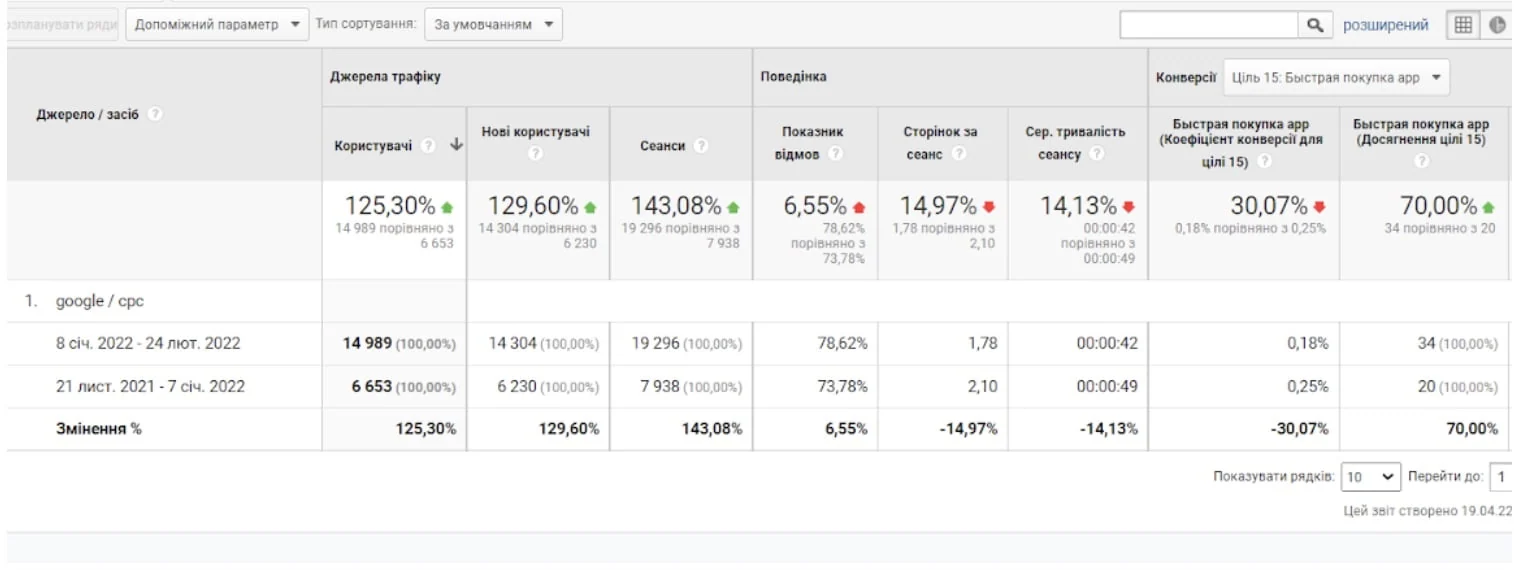Screen dimensions: 1514x570
Task: Sort by Коефіцієнт конверсії для цілі 15 column
Action: (x=1241, y=141)
